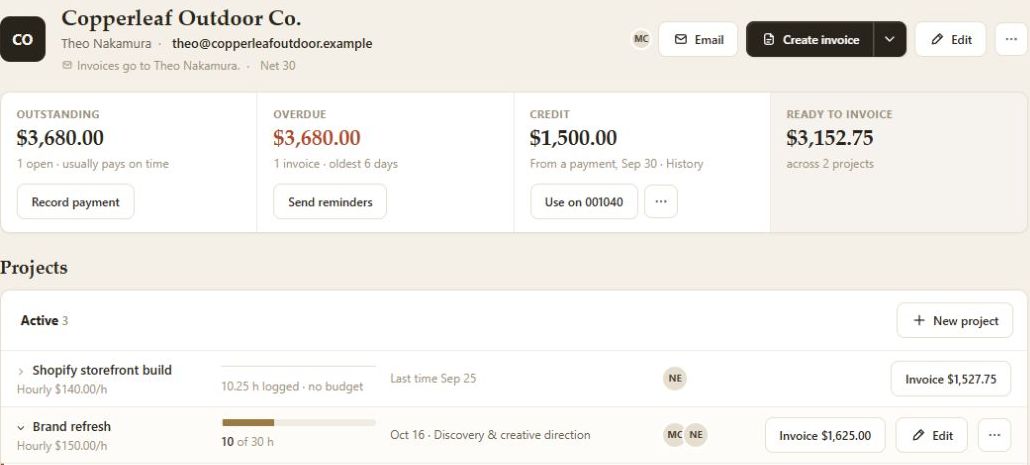Click the New project button
Screen dimensions: 1030x465
[955, 321]
